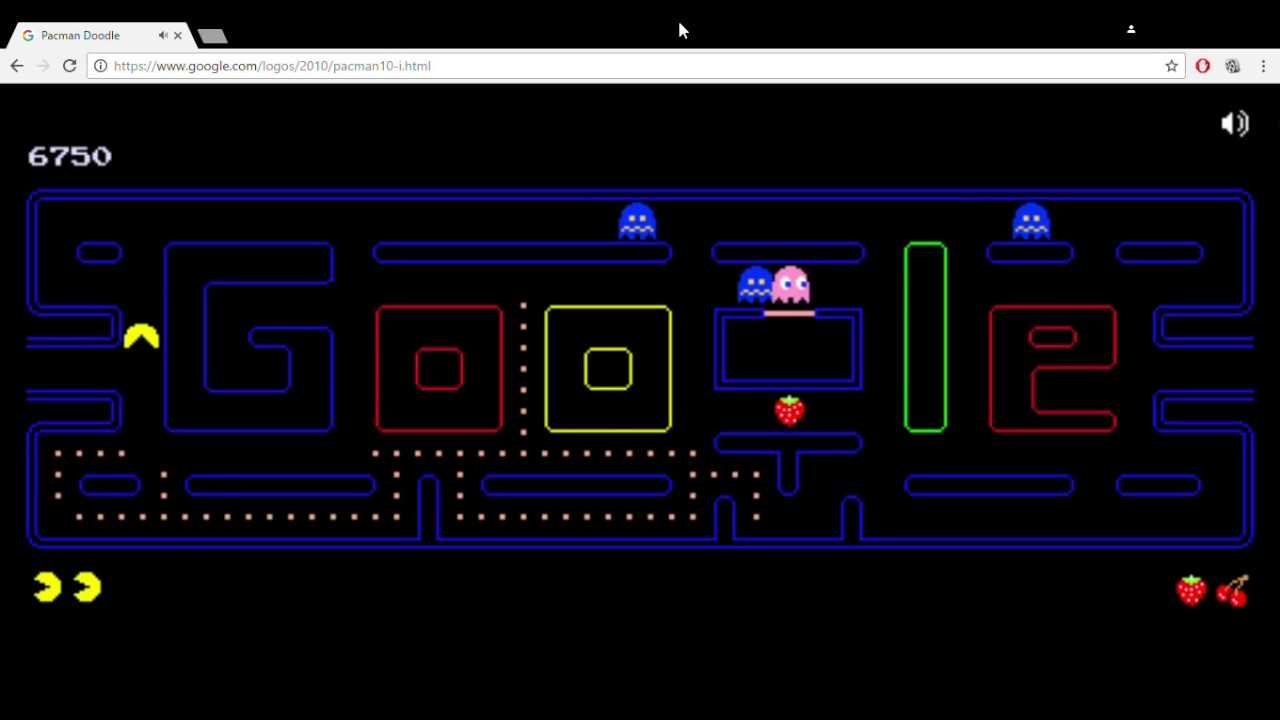This screenshot has width=1280, height=720.
Task: Click the browser back arrow
Action: [17, 66]
